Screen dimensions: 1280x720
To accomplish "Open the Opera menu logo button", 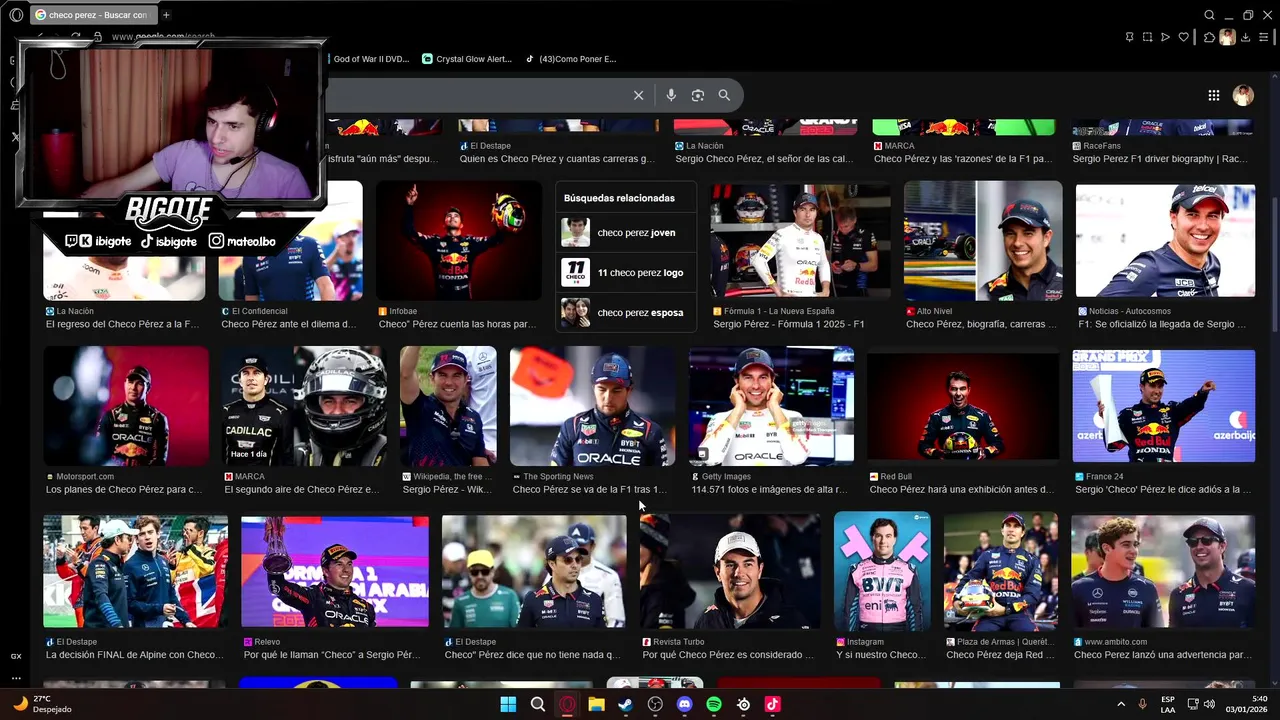I will click(16, 15).
